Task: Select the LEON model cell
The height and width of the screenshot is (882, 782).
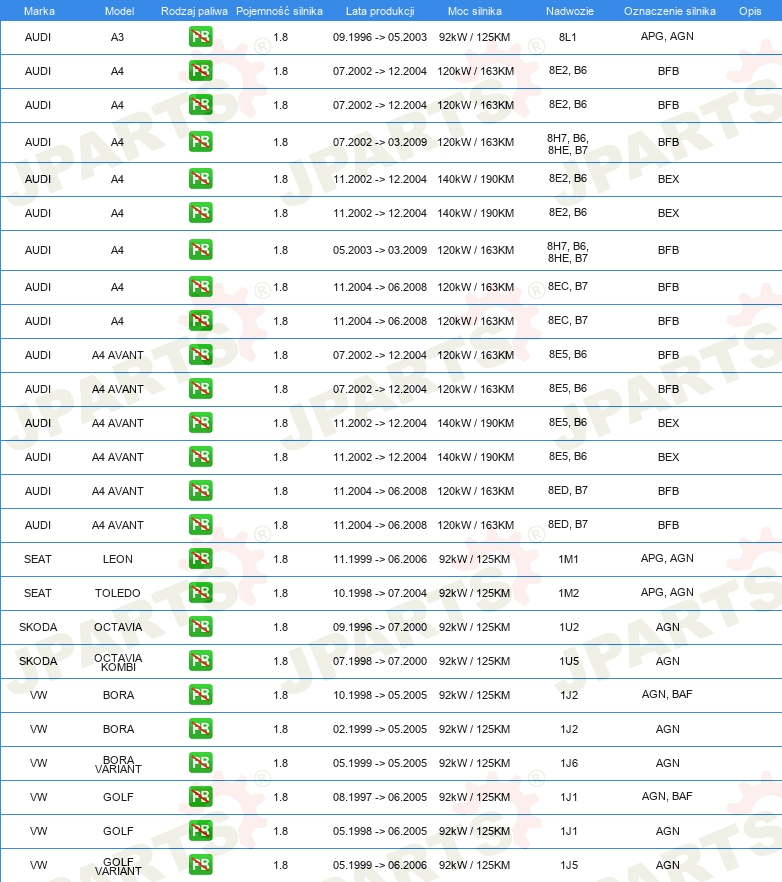Action: click(118, 559)
